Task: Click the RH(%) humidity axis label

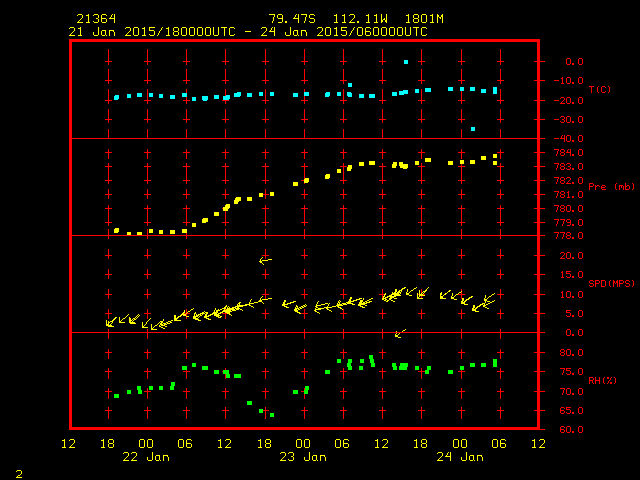Action: tap(602, 380)
